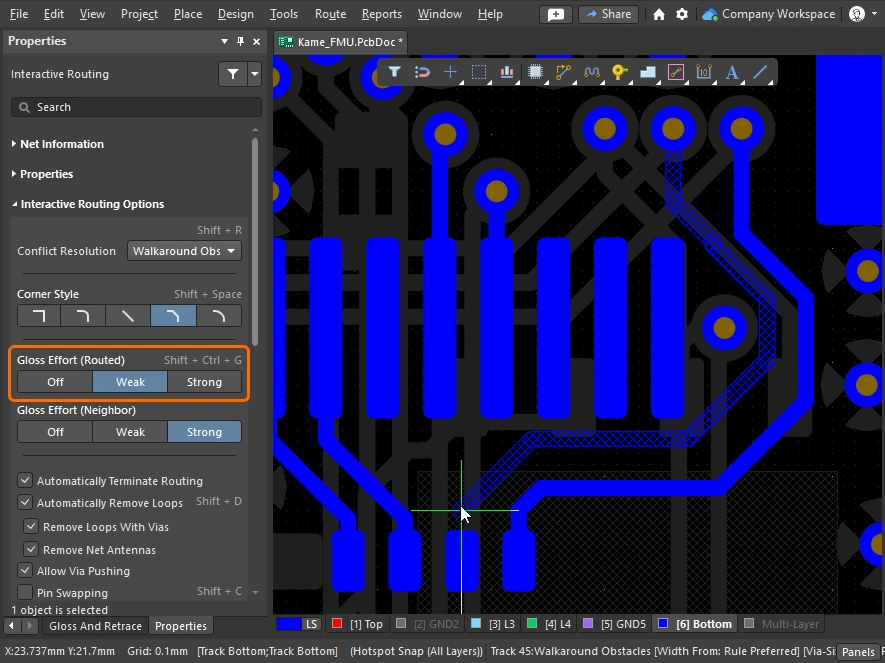Uncheck Automatically Terminate Routing
The height and width of the screenshot is (663, 885).
pos(26,481)
